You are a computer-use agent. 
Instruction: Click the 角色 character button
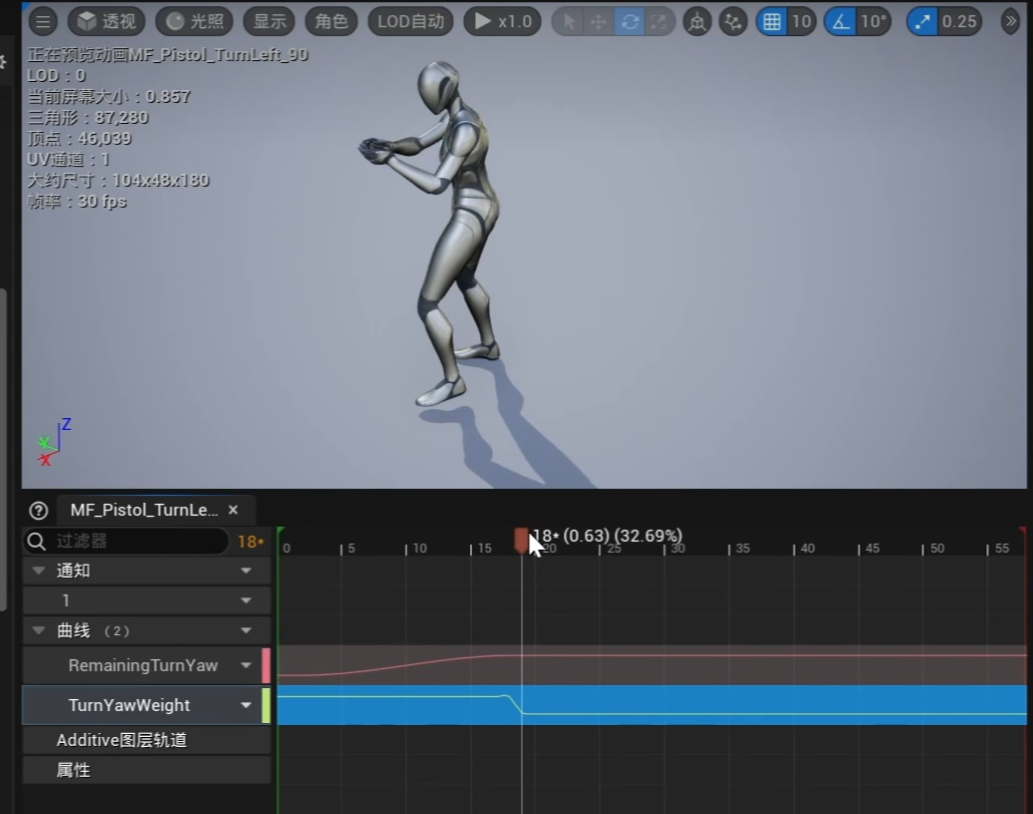[x=331, y=21]
